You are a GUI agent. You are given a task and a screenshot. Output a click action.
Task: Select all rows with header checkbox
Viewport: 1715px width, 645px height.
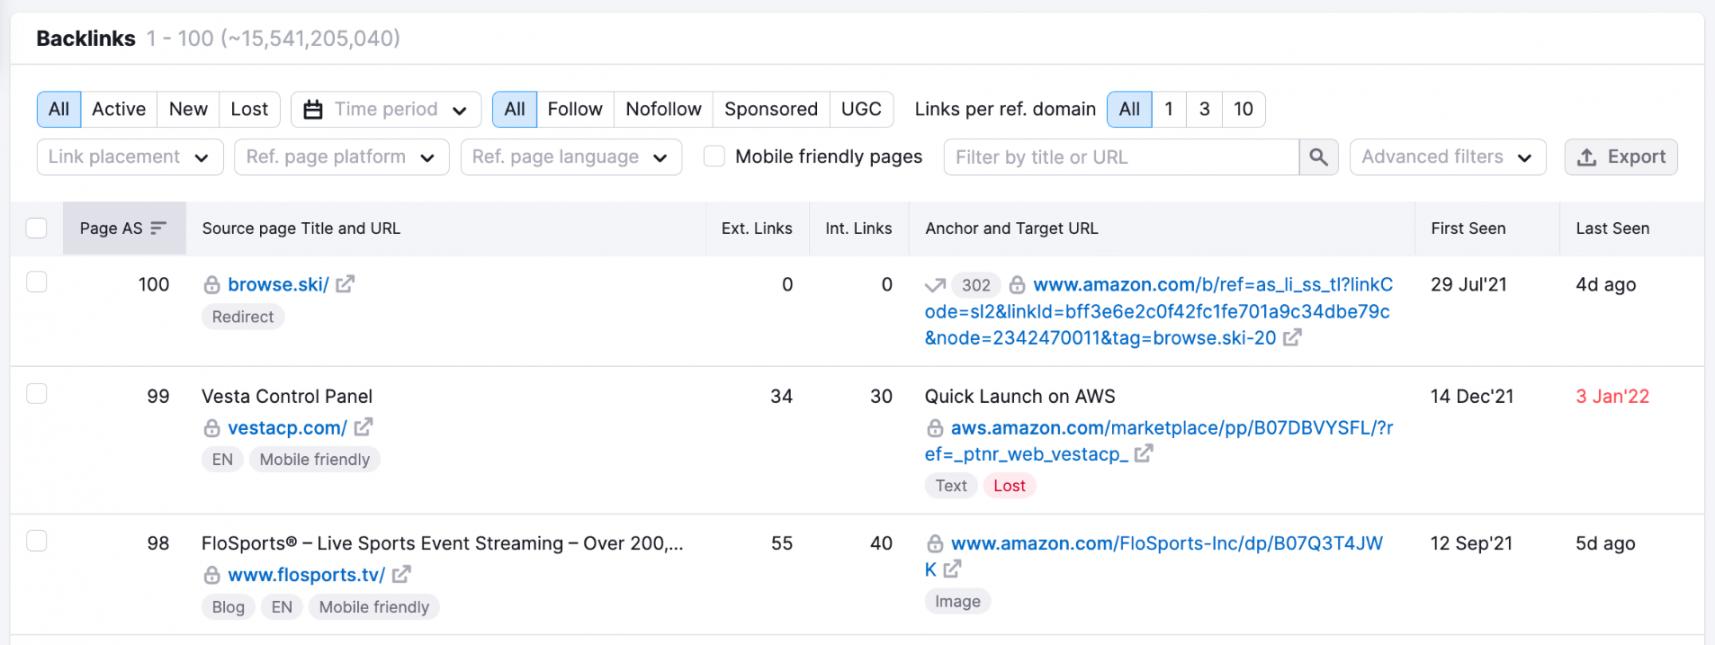(x=37, y=228)
